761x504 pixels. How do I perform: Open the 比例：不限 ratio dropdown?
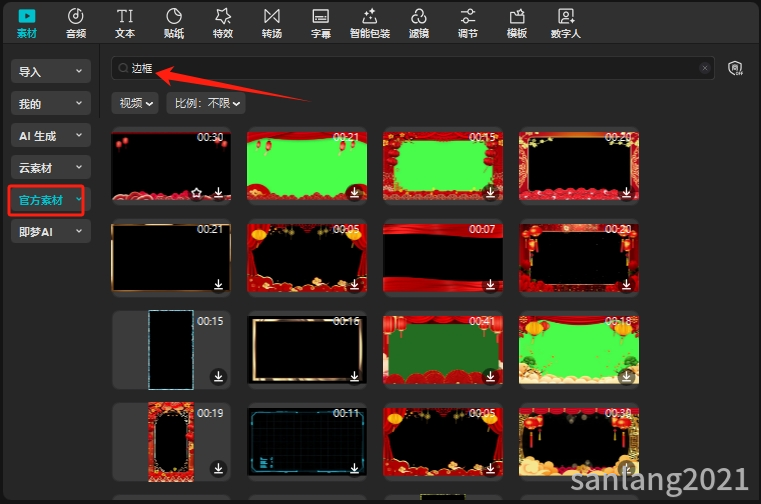coord(206,103)
